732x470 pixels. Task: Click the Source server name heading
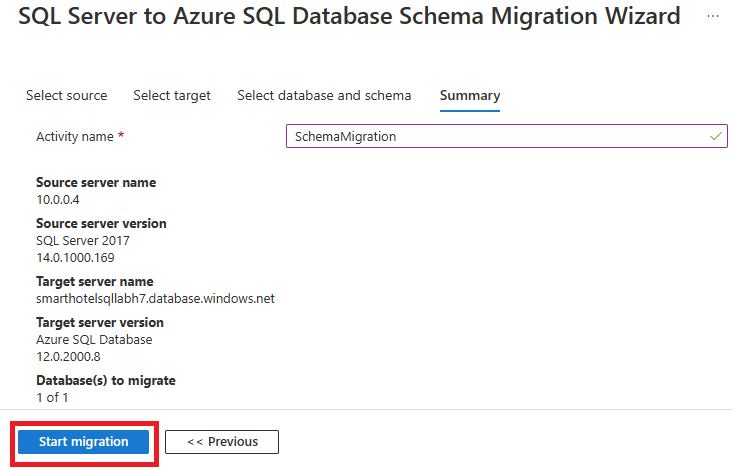point(96,182)
